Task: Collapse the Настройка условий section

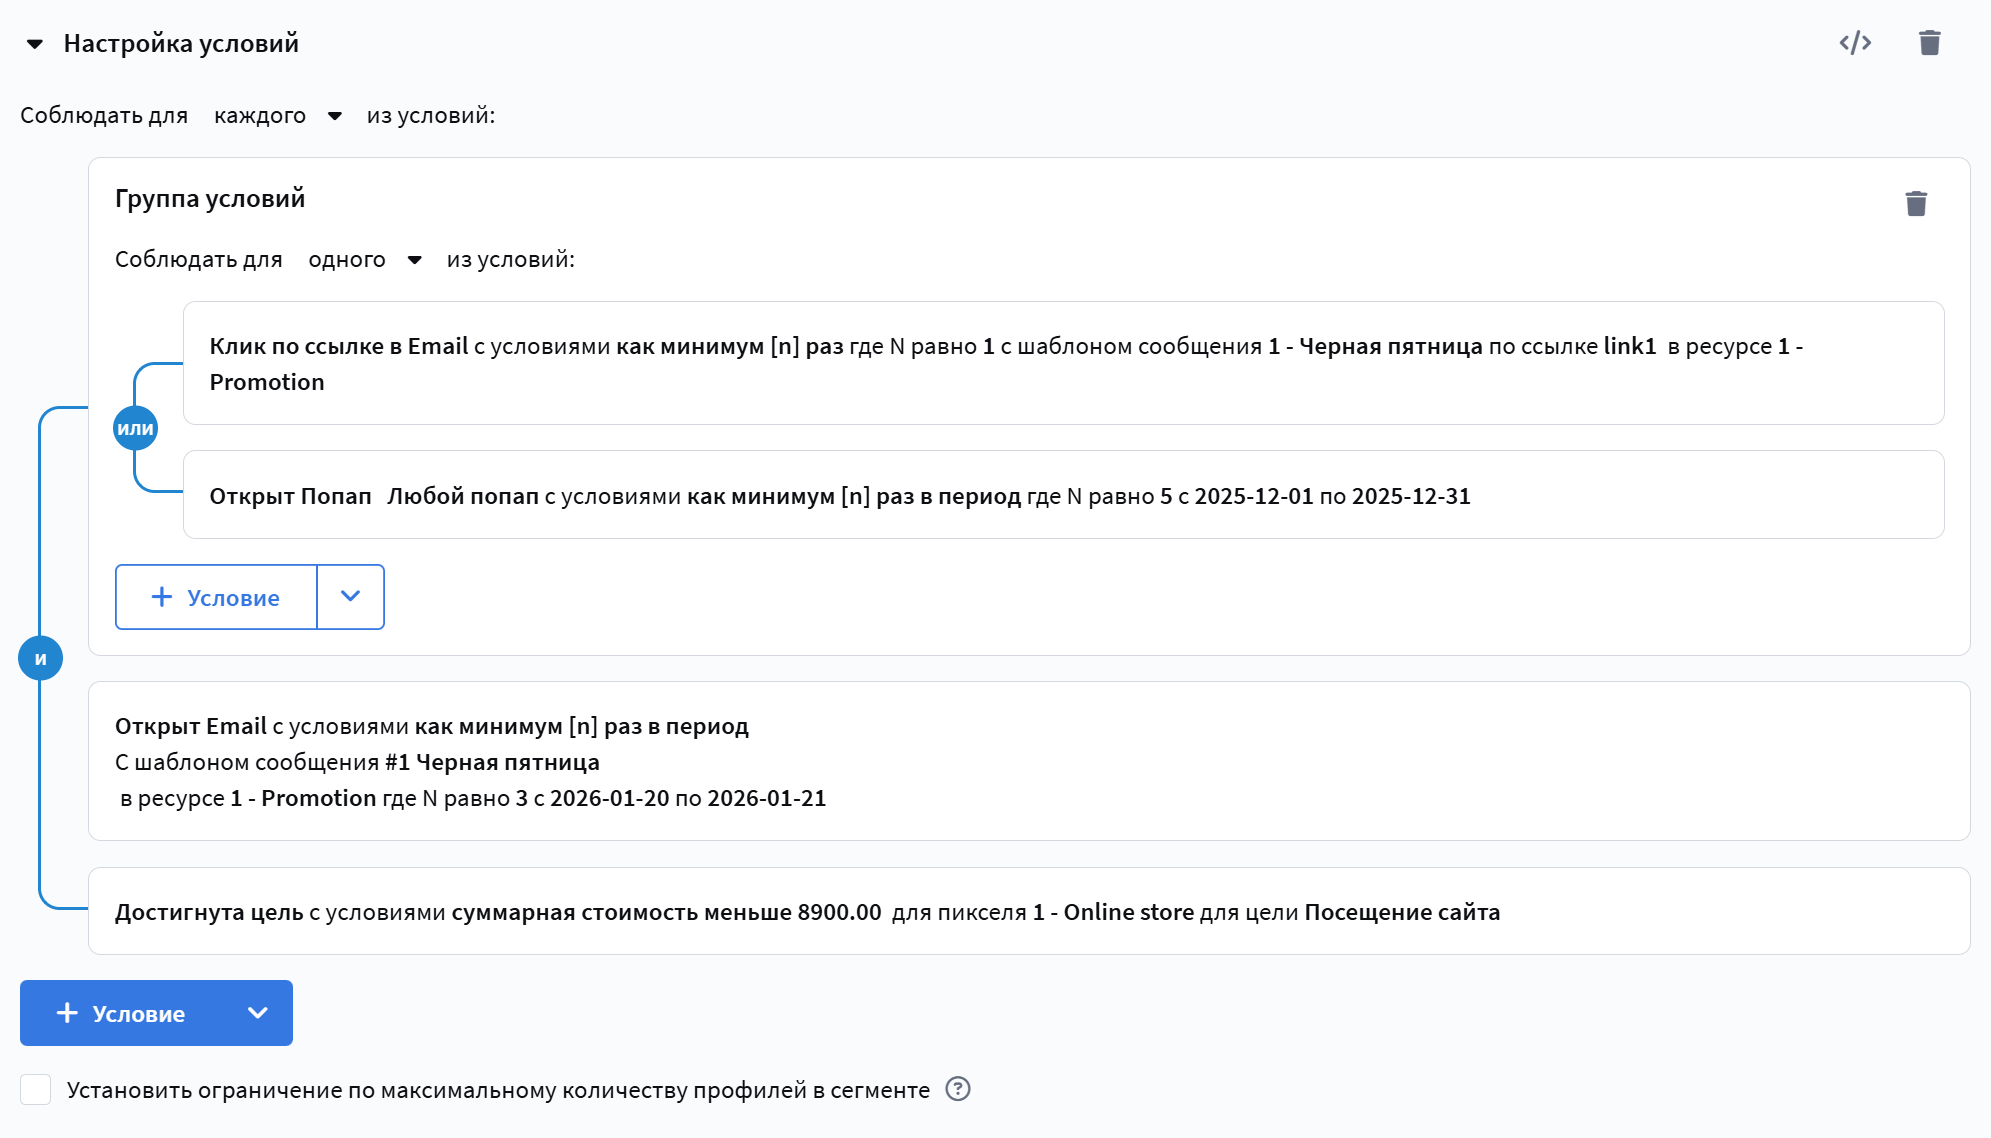Action: click(x=35, y=44)
